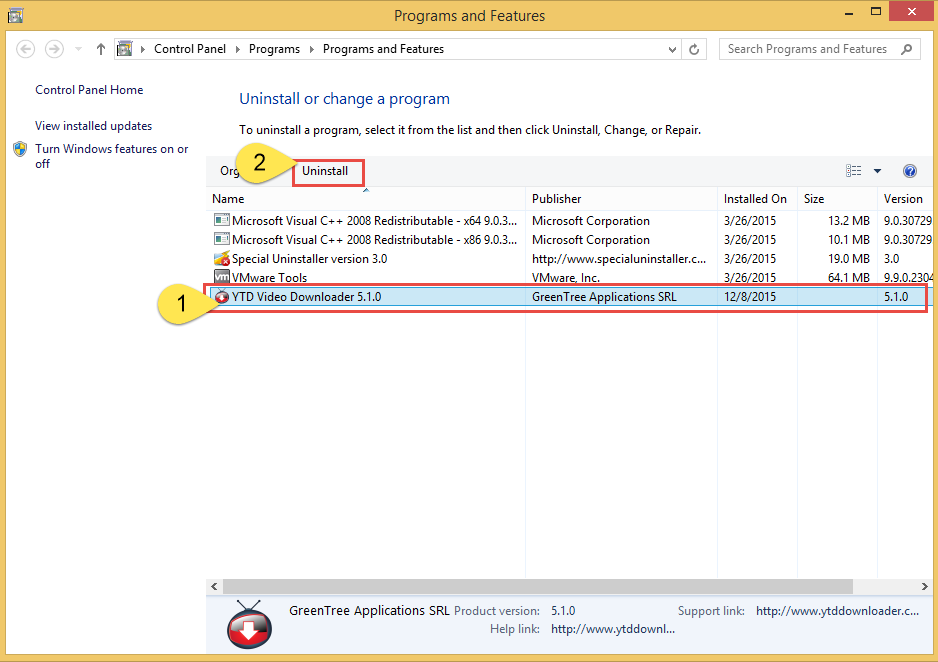The image size is (938, 662).
Task: Minimize the Programs and Features window
Action: [x=849, y=12]
